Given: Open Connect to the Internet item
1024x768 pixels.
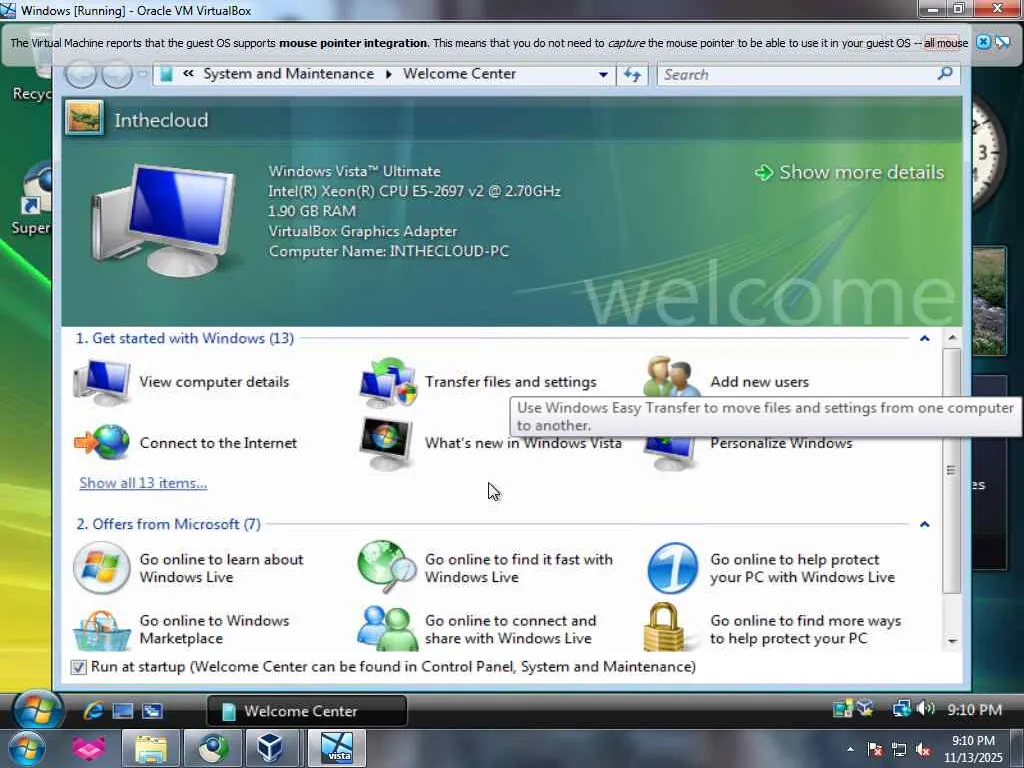Looking at the screenshot, I should [x=185, y=443].
